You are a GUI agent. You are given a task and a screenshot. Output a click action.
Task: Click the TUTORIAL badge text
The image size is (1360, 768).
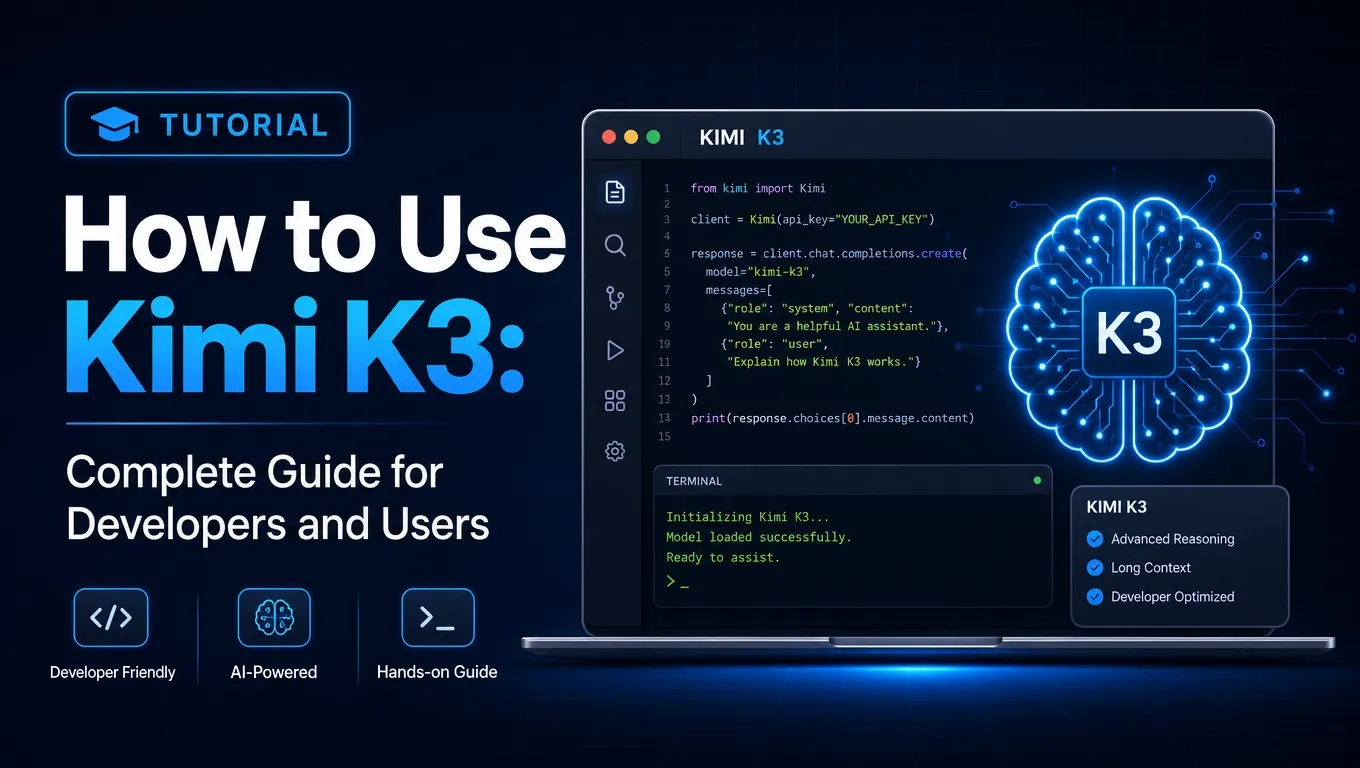click(x=244, y=125)
